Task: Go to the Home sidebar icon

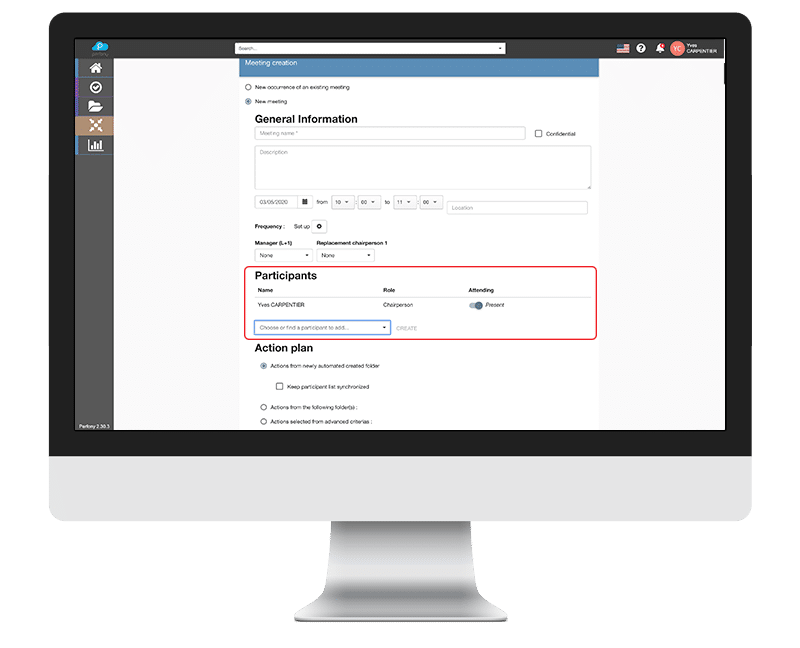Action: (x=95, y=68)
